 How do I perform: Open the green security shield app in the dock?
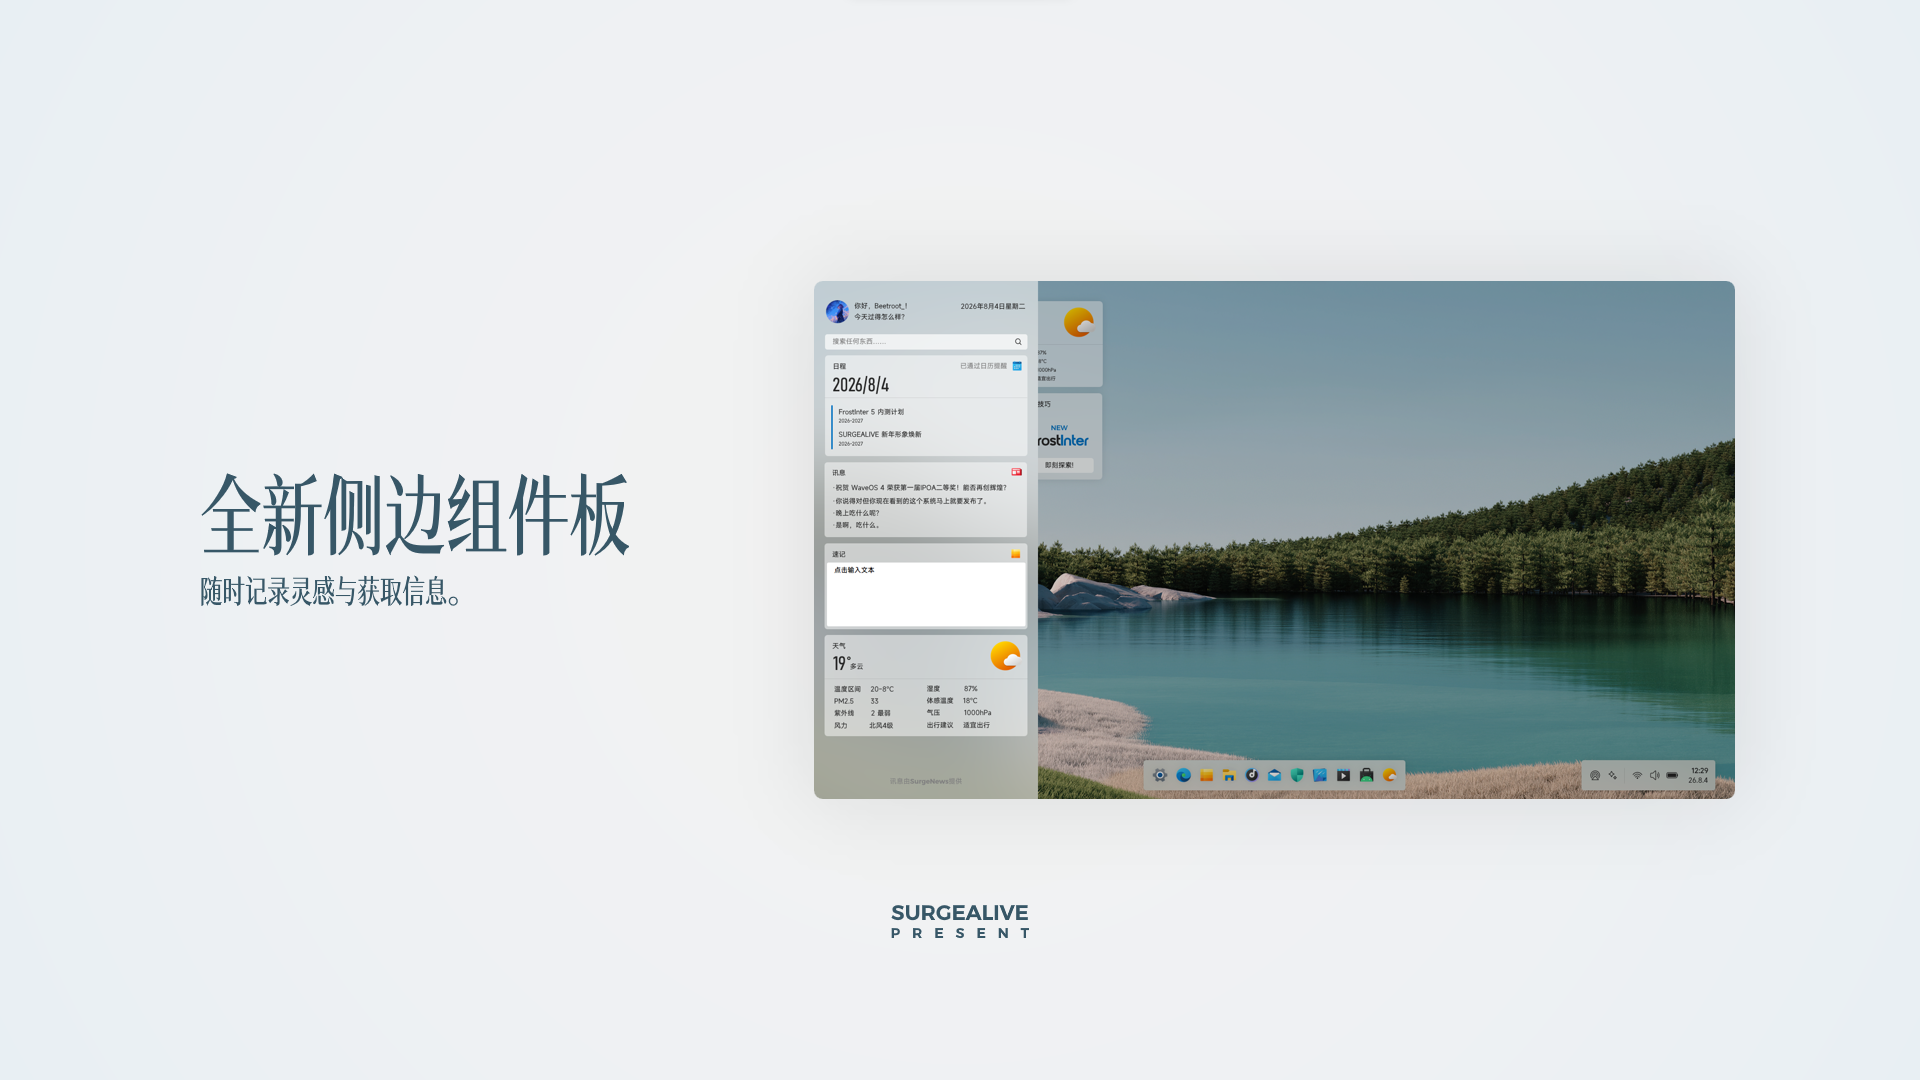pos(1297,775)
